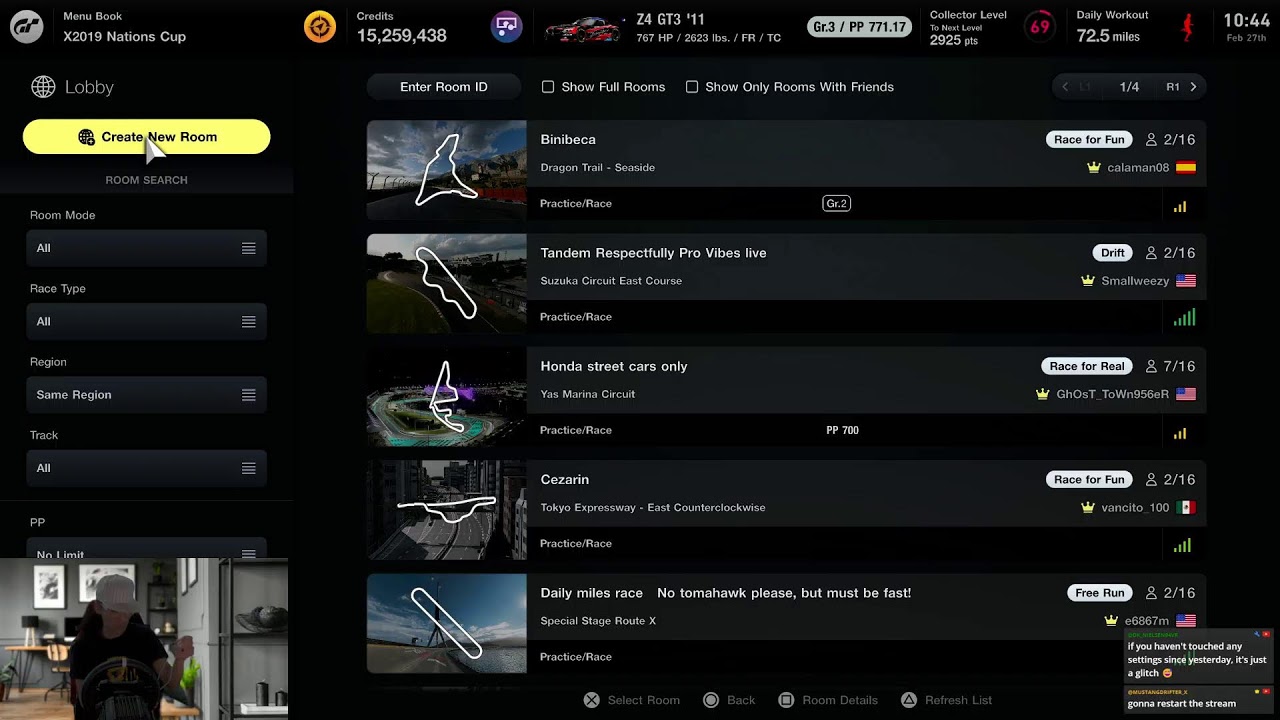The width and height of the screenshot is (1280, 720).
Task: Click the 1/4 page indicator
Action: coord(1129,87)
